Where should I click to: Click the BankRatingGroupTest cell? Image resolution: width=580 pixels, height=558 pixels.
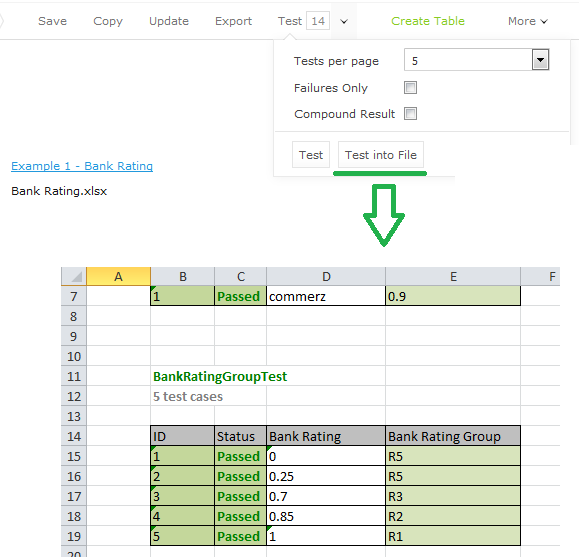point(220,376)
